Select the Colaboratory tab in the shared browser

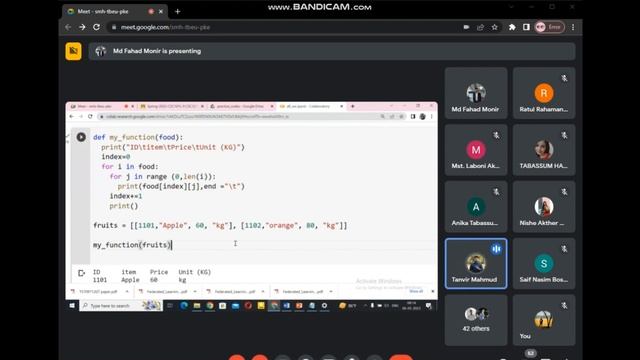pos(311,107)
